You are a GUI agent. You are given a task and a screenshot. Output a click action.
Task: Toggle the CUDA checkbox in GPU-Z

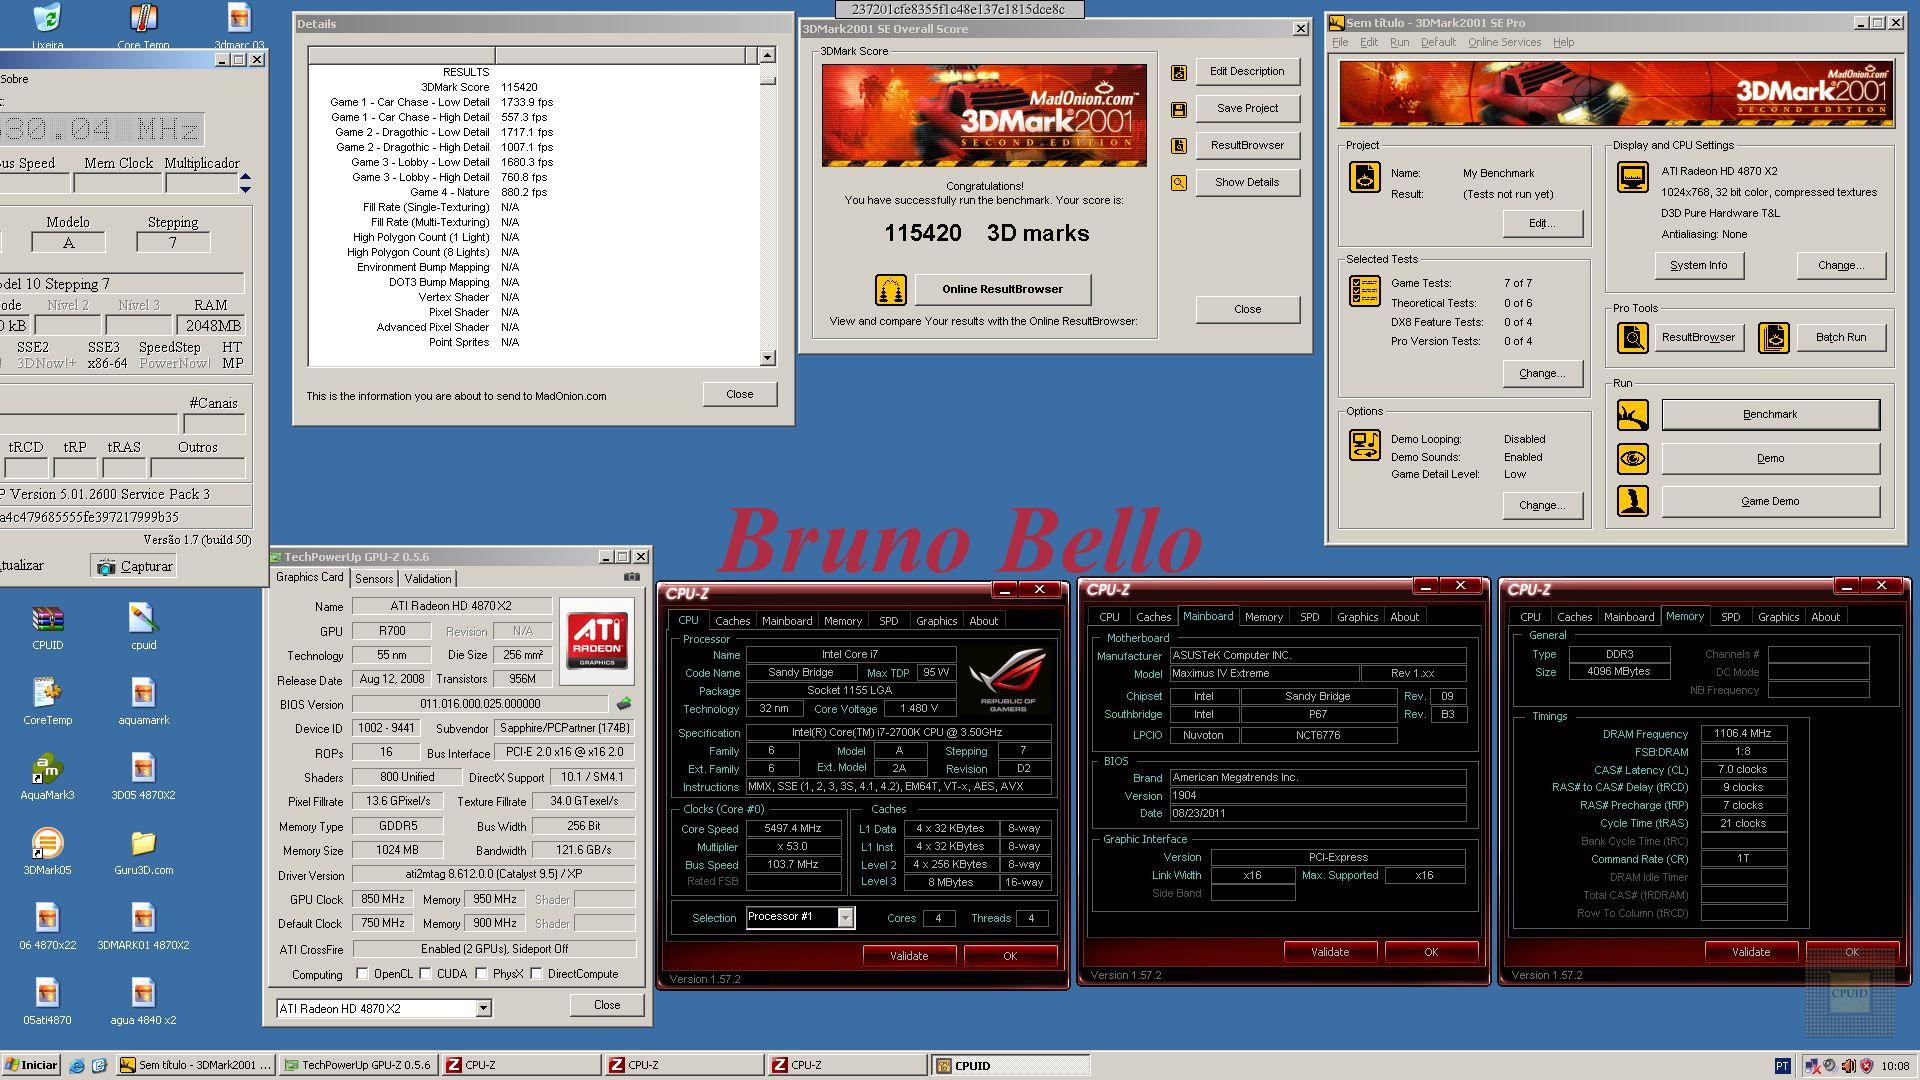426,974
